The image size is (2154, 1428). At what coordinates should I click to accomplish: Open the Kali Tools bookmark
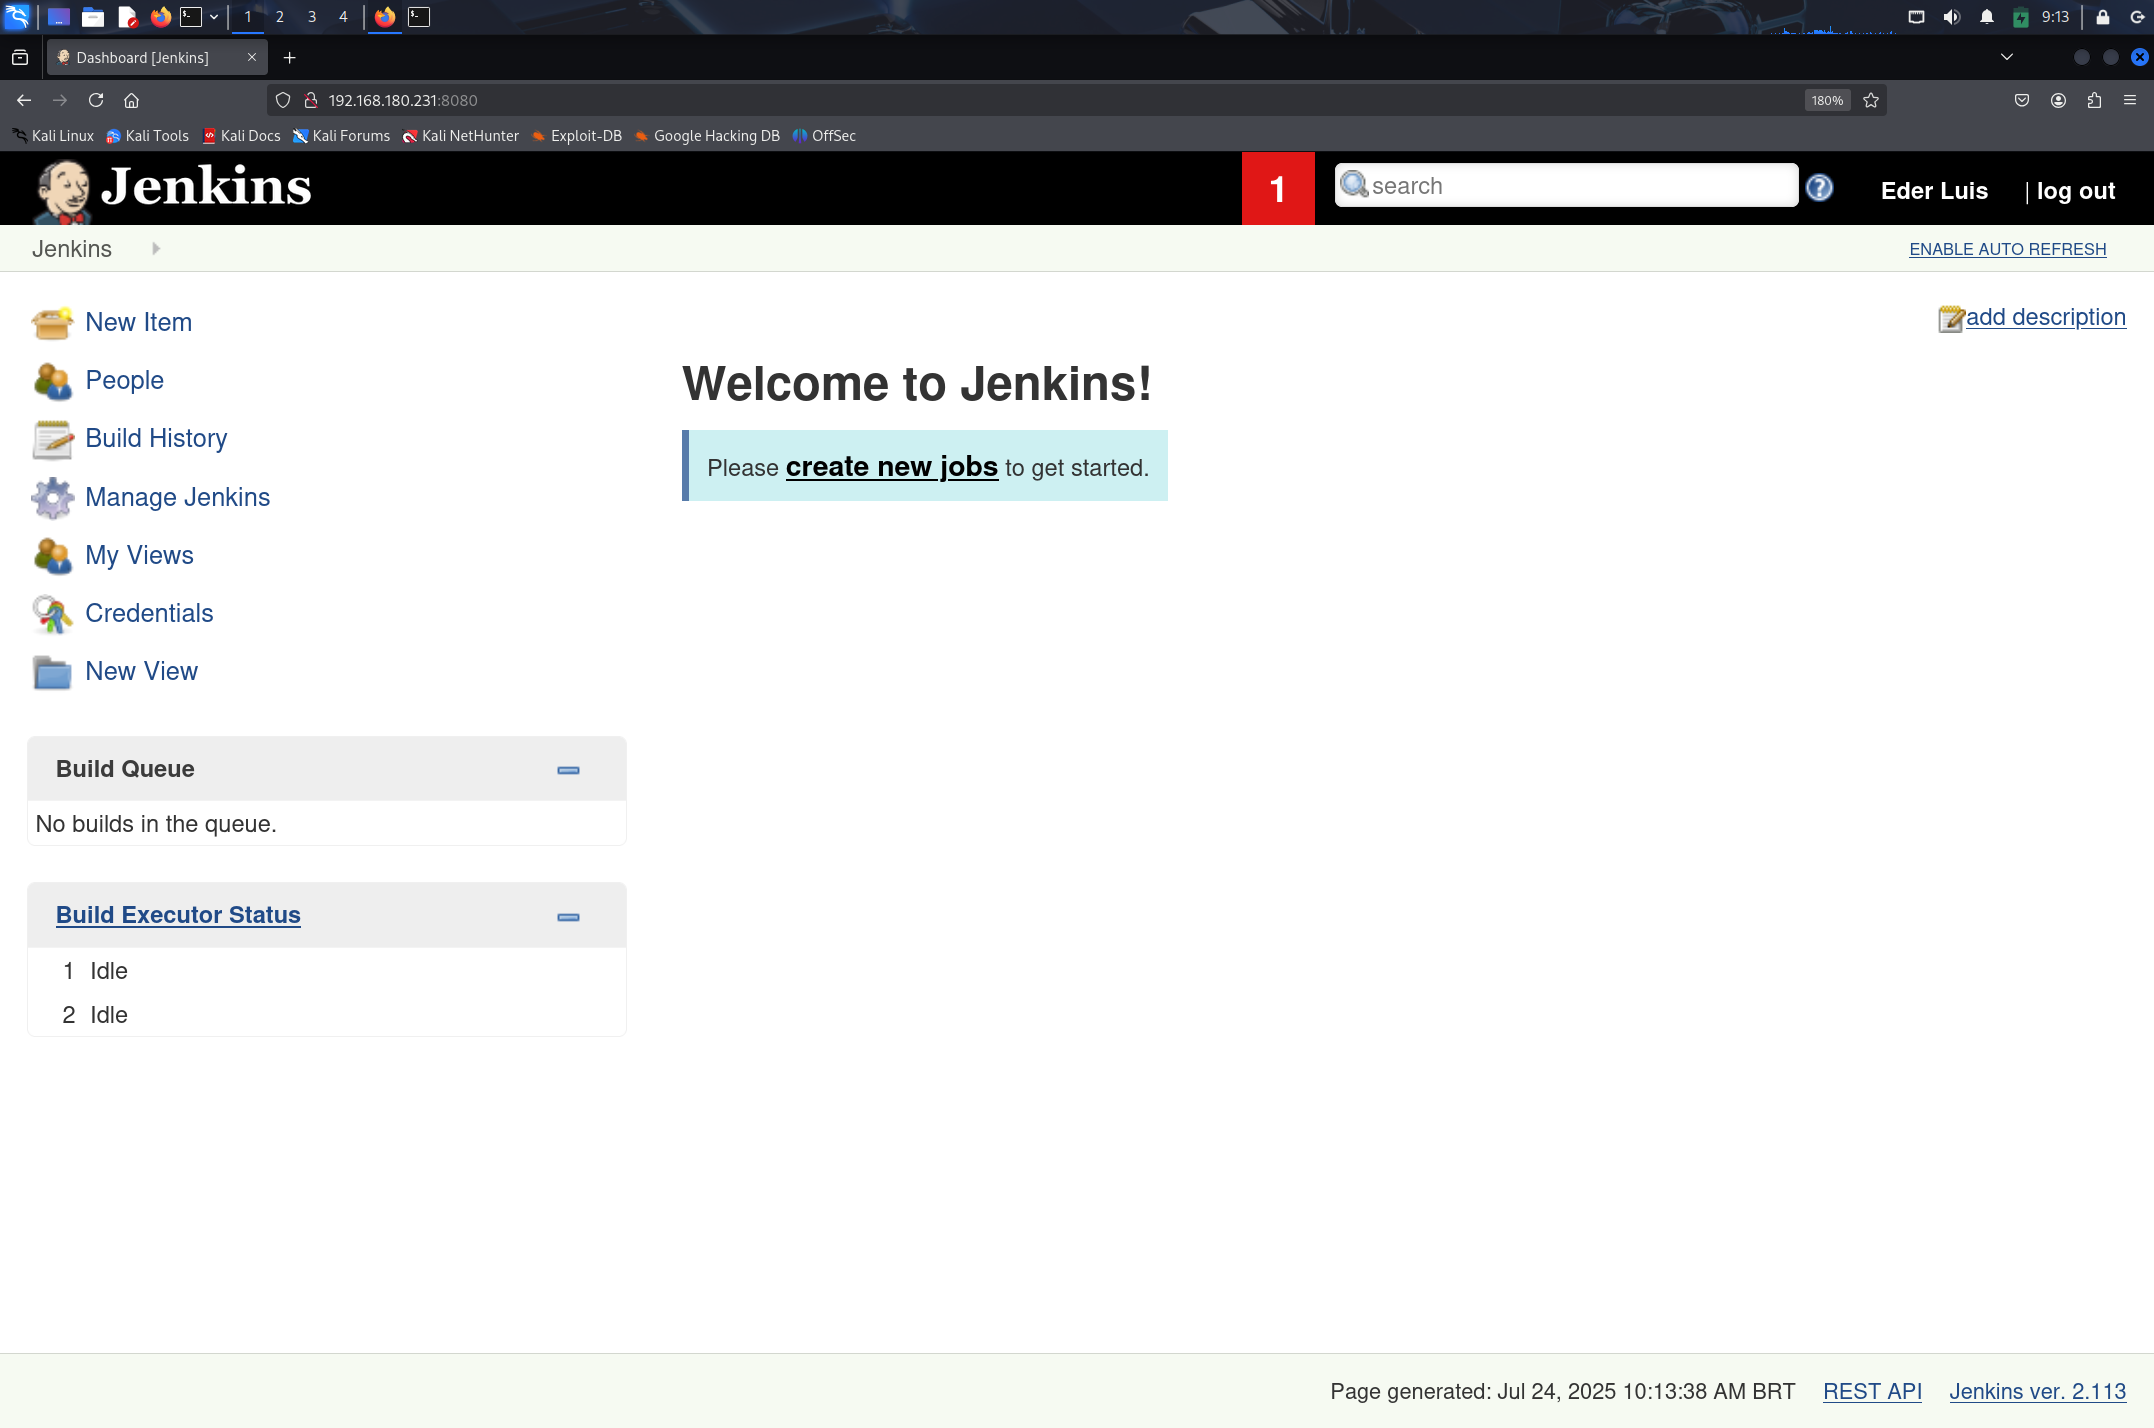click(148, 136)
